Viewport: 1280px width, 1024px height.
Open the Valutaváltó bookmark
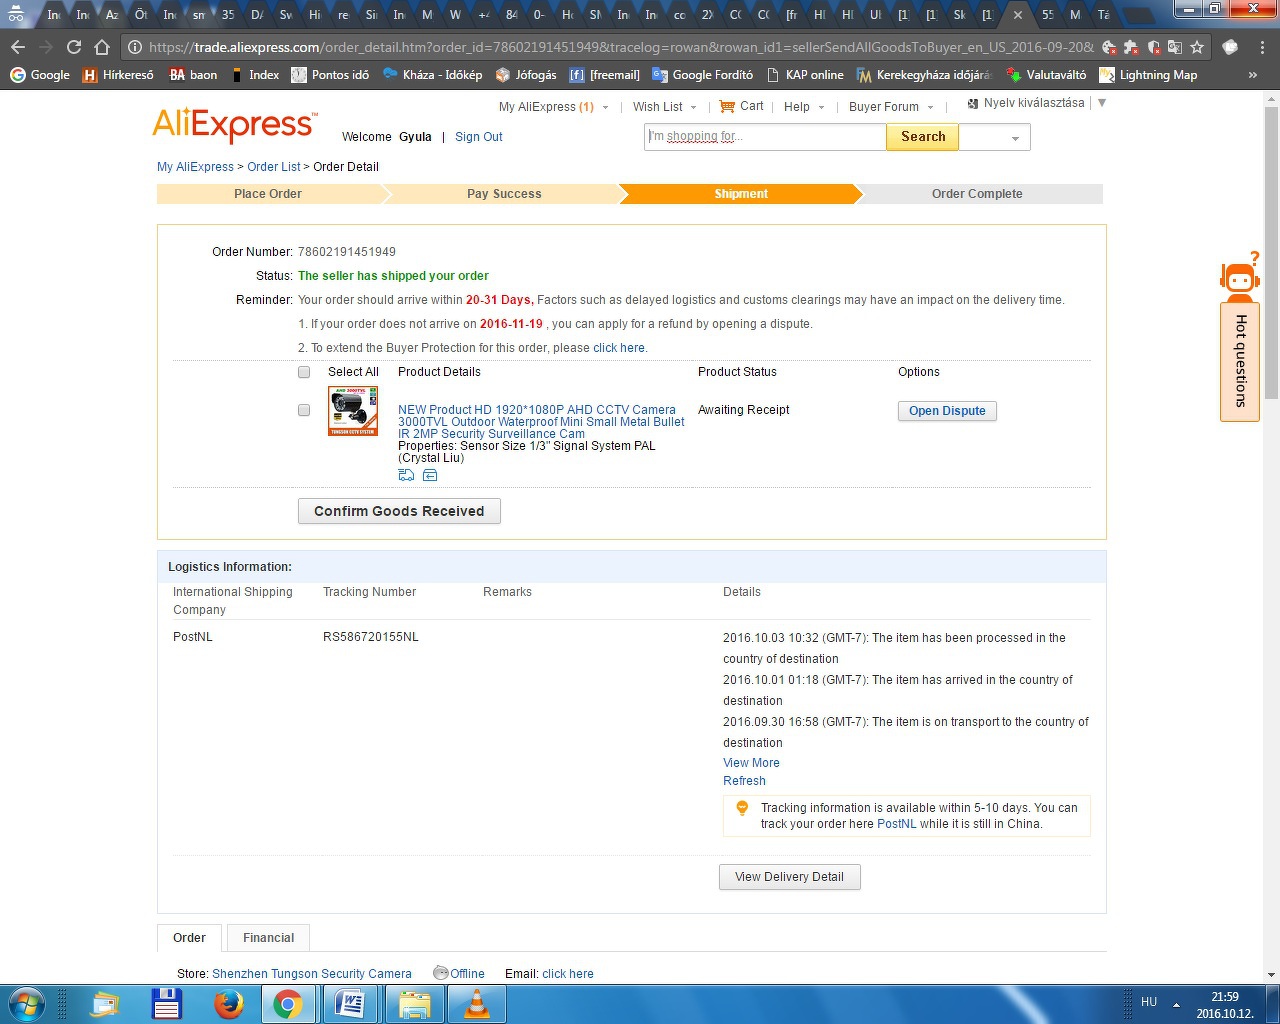[x=1046, y=75]
